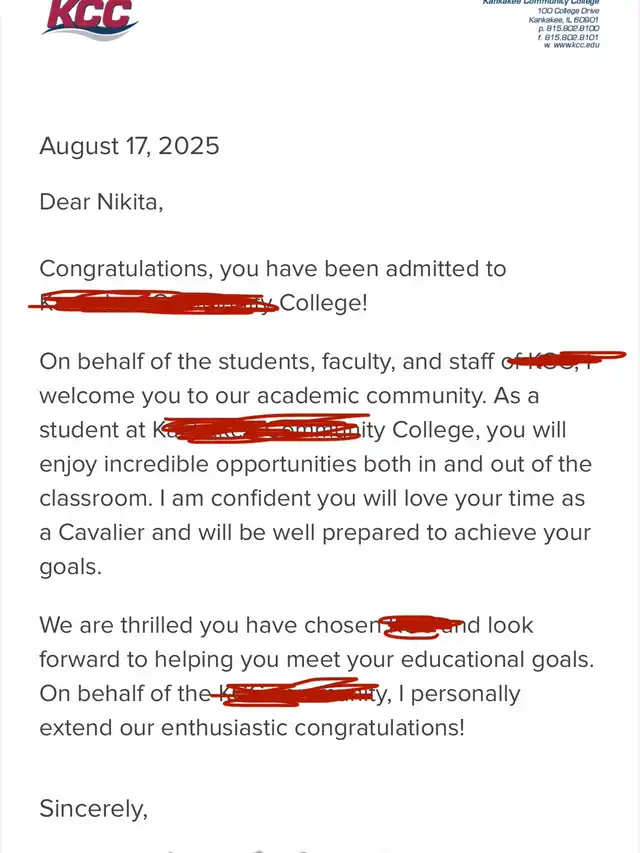This screenshot has height=853, width=640.
Task: Click the fax number 815.802.8101
Action: tap(570, 38)
